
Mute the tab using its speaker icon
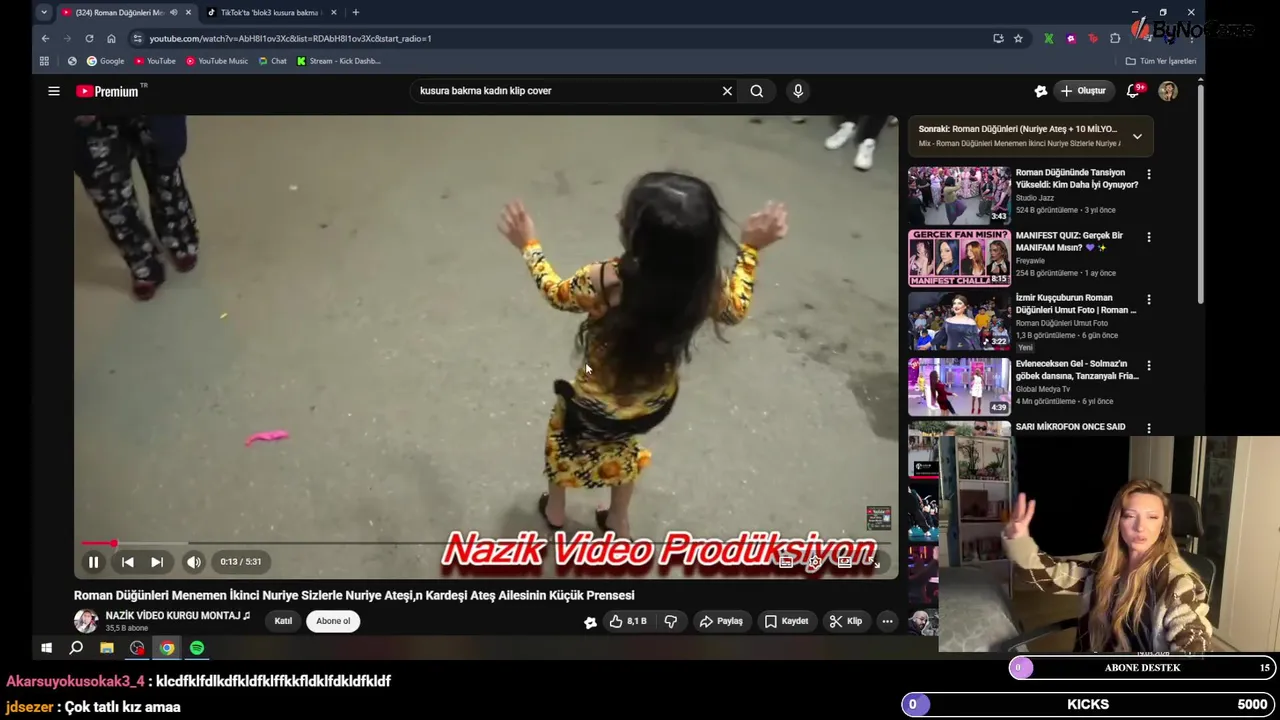point(174,12)
